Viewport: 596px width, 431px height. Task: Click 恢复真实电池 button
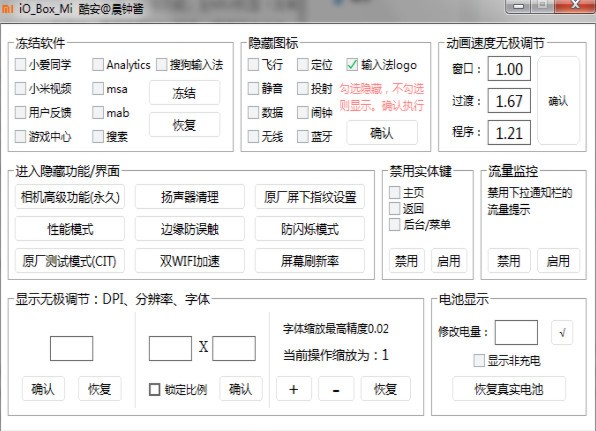click(509, 389)
